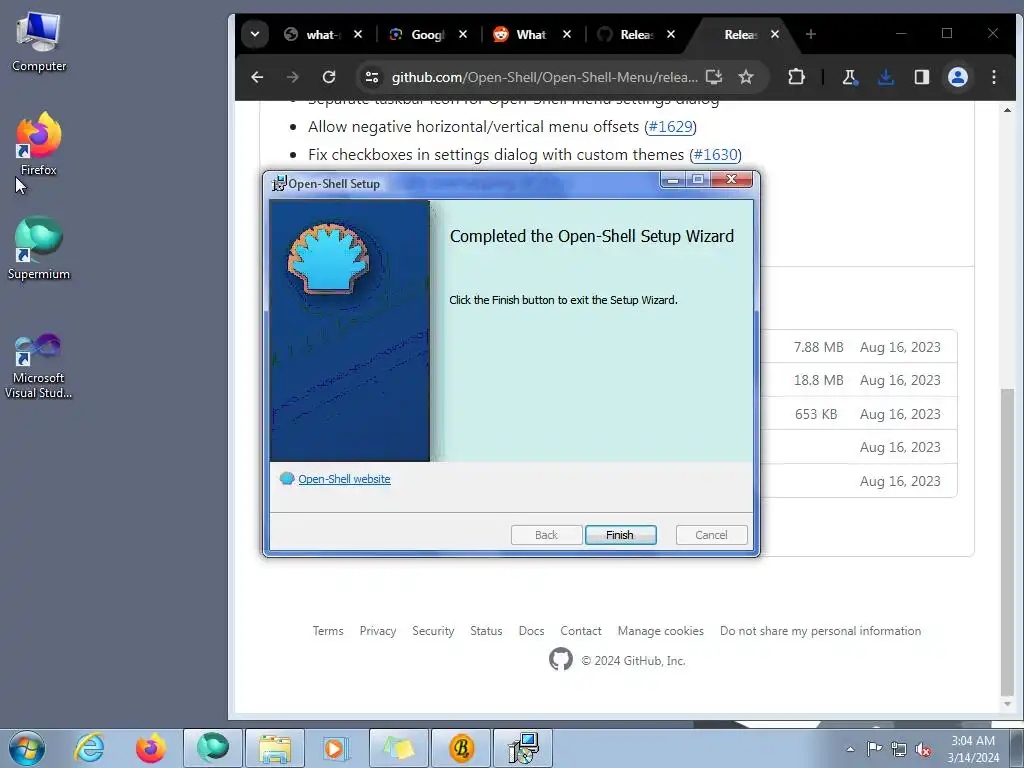
Task: Click Cancel in the Open-Shell Setup dialog
Action: point(711,535)
